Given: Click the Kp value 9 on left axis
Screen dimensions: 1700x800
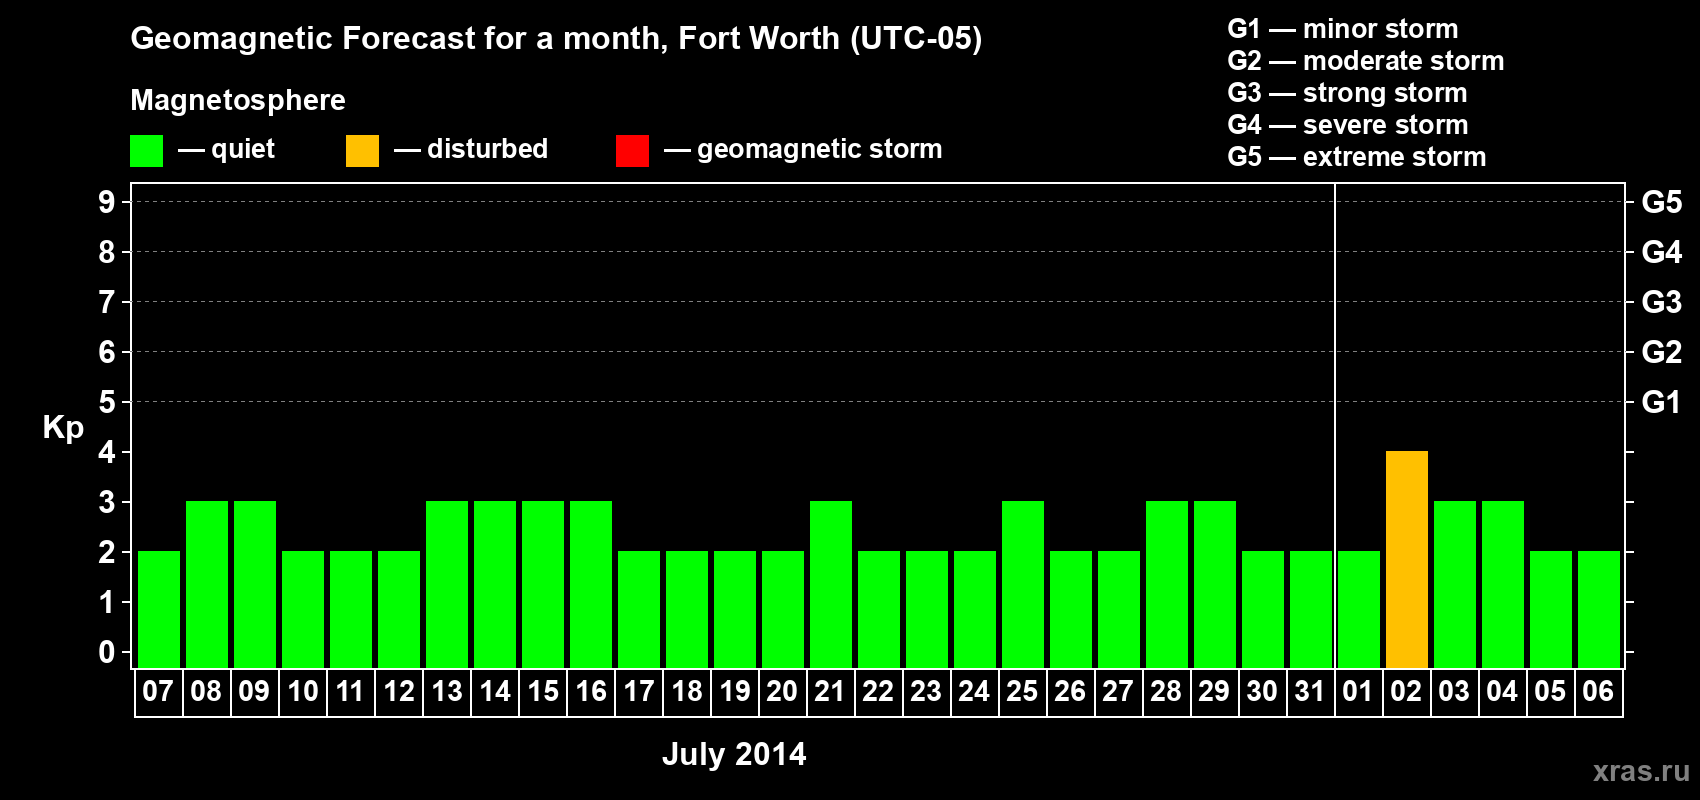Looking at the screenshot, I should coord(107,202).
